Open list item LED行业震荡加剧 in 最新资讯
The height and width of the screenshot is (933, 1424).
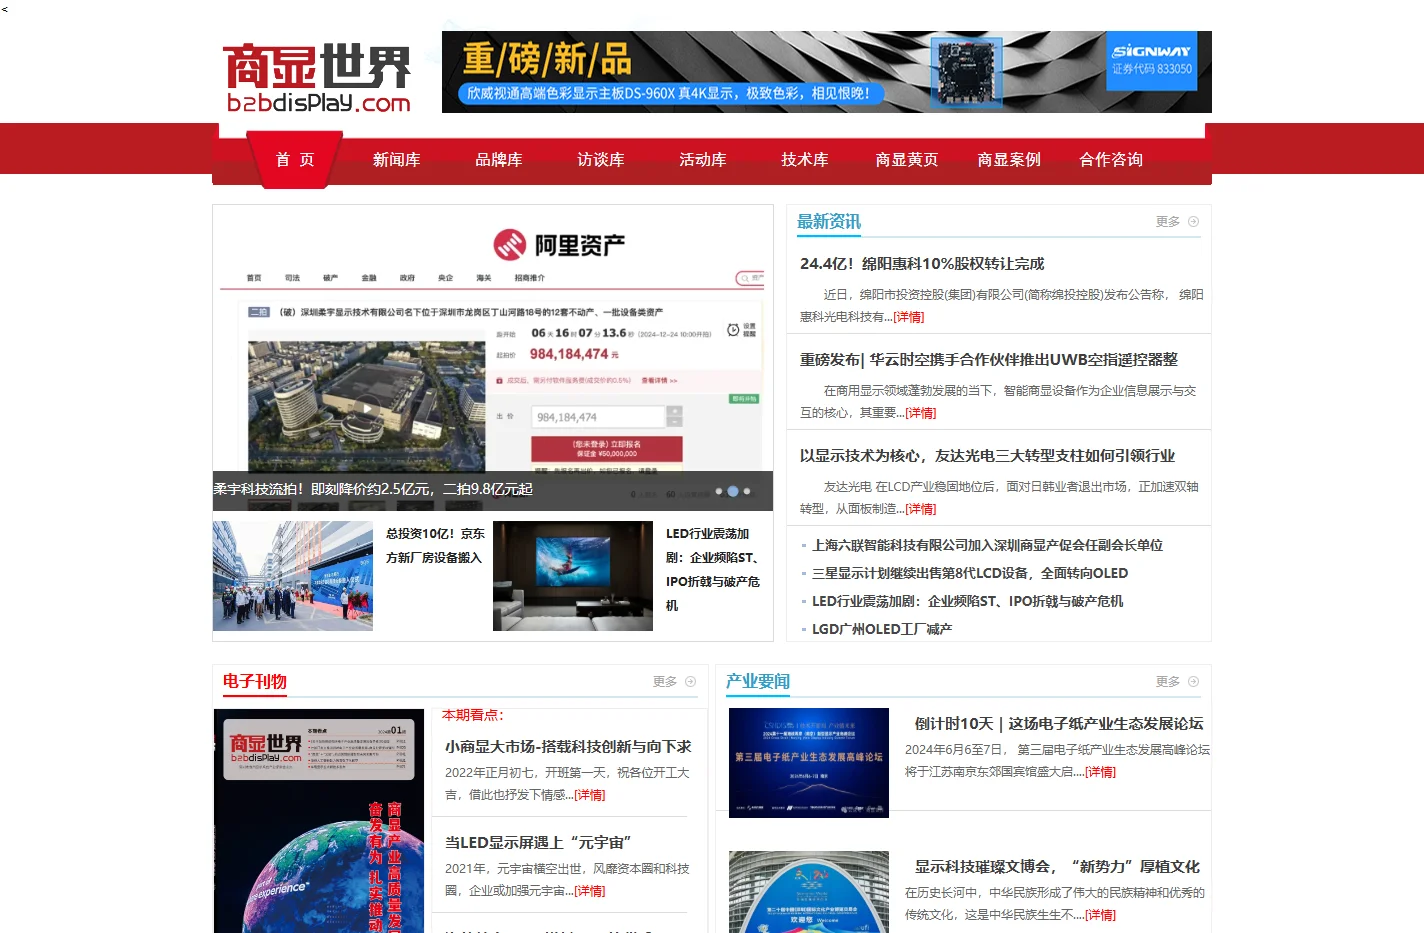pyautogui.click(x=967, y=602)
